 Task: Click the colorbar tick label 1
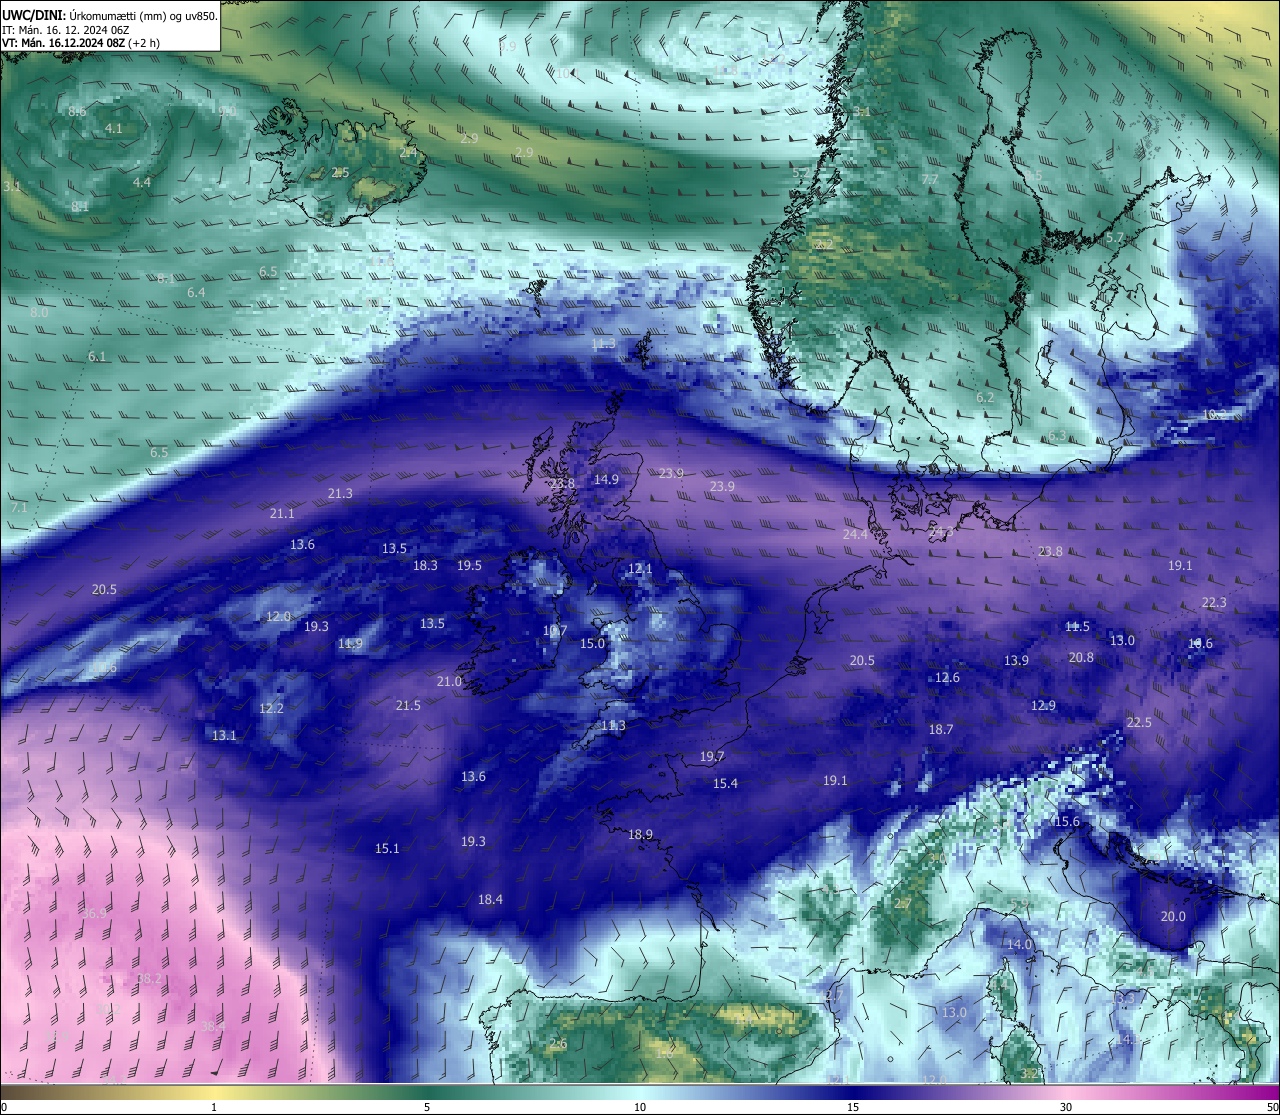click(214, 1107)
